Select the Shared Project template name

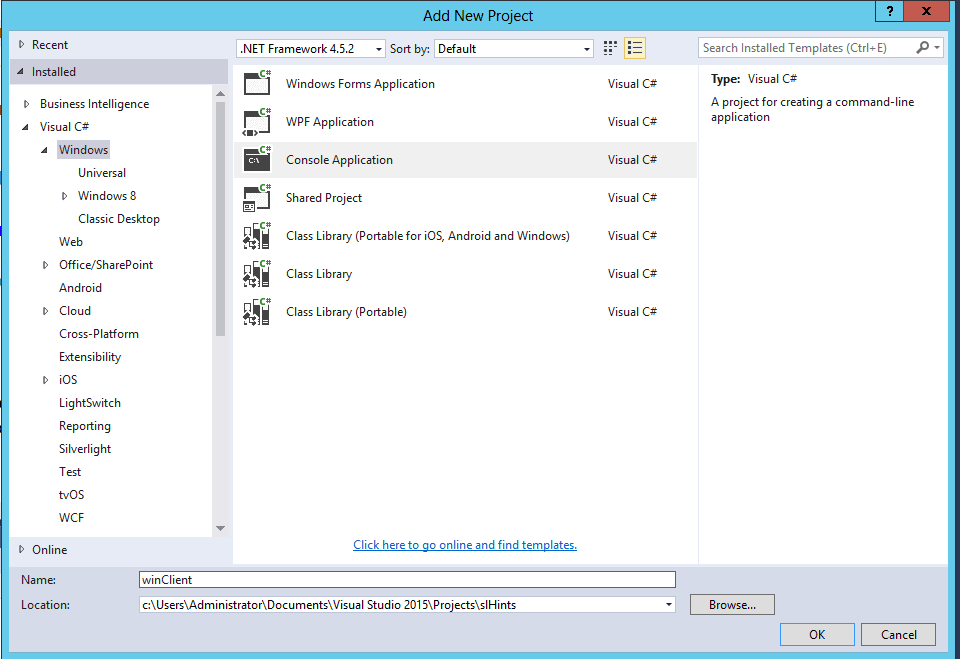(x=324, y=198)
